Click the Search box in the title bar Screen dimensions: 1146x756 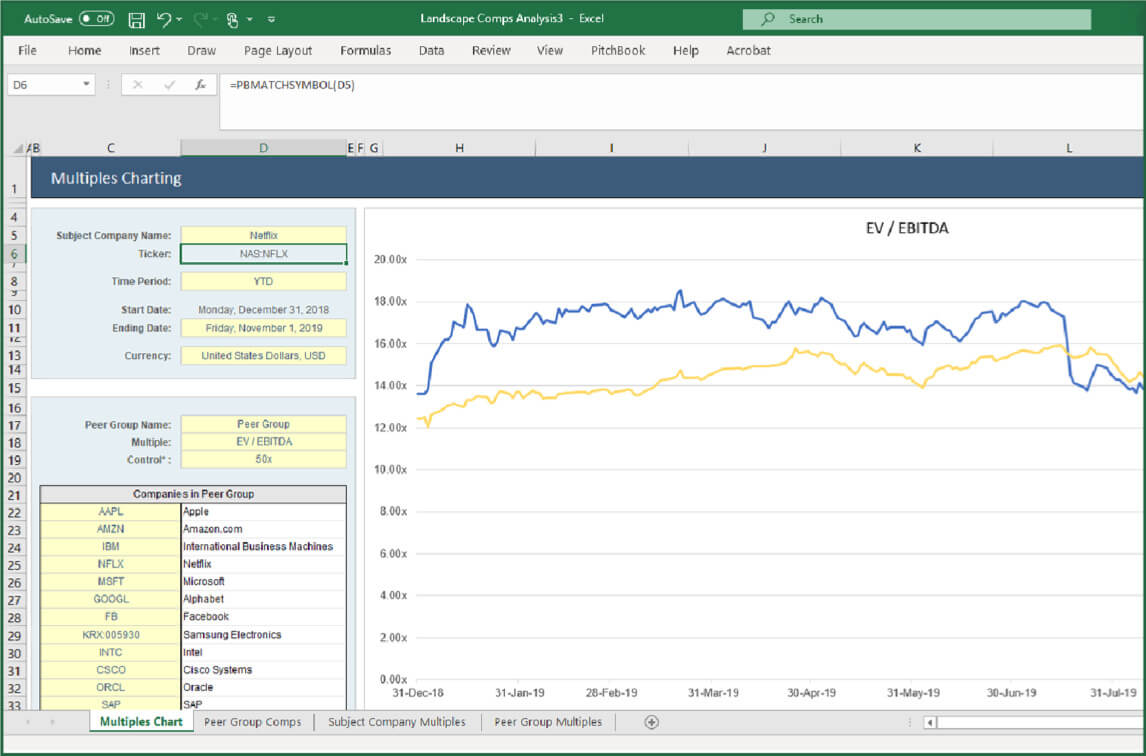[915, 19]
